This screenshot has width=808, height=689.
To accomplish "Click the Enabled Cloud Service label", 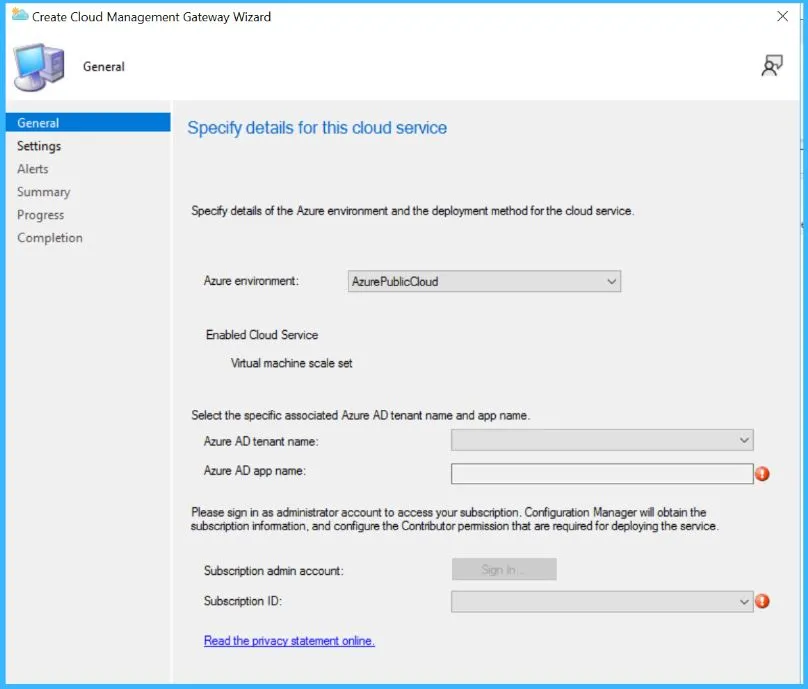I will pos(262,335).
